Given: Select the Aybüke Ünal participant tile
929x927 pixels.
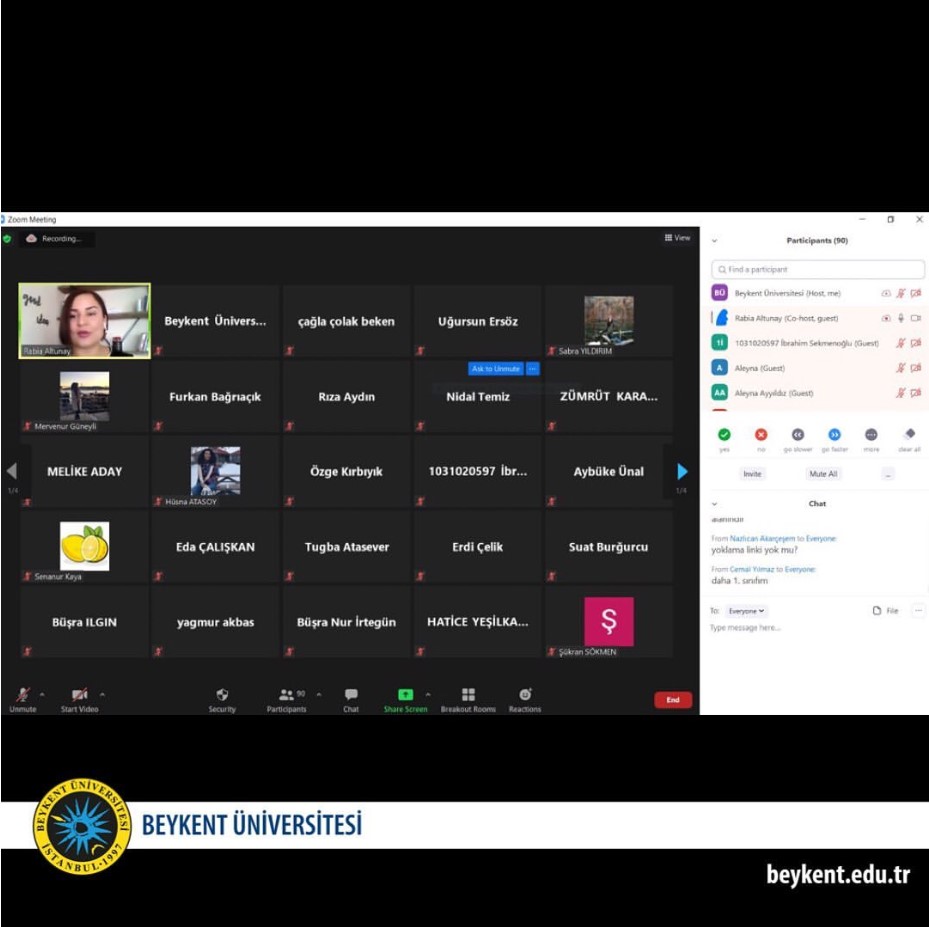Looking at the screenshot, I should 609,471.
